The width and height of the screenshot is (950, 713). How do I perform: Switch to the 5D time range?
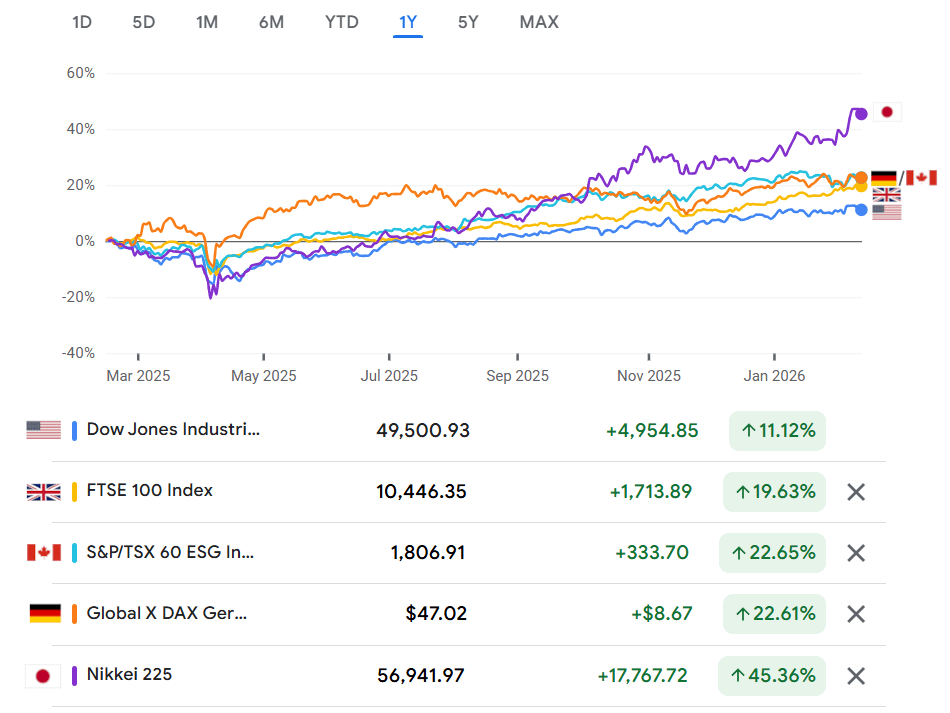tap(144, 22)
